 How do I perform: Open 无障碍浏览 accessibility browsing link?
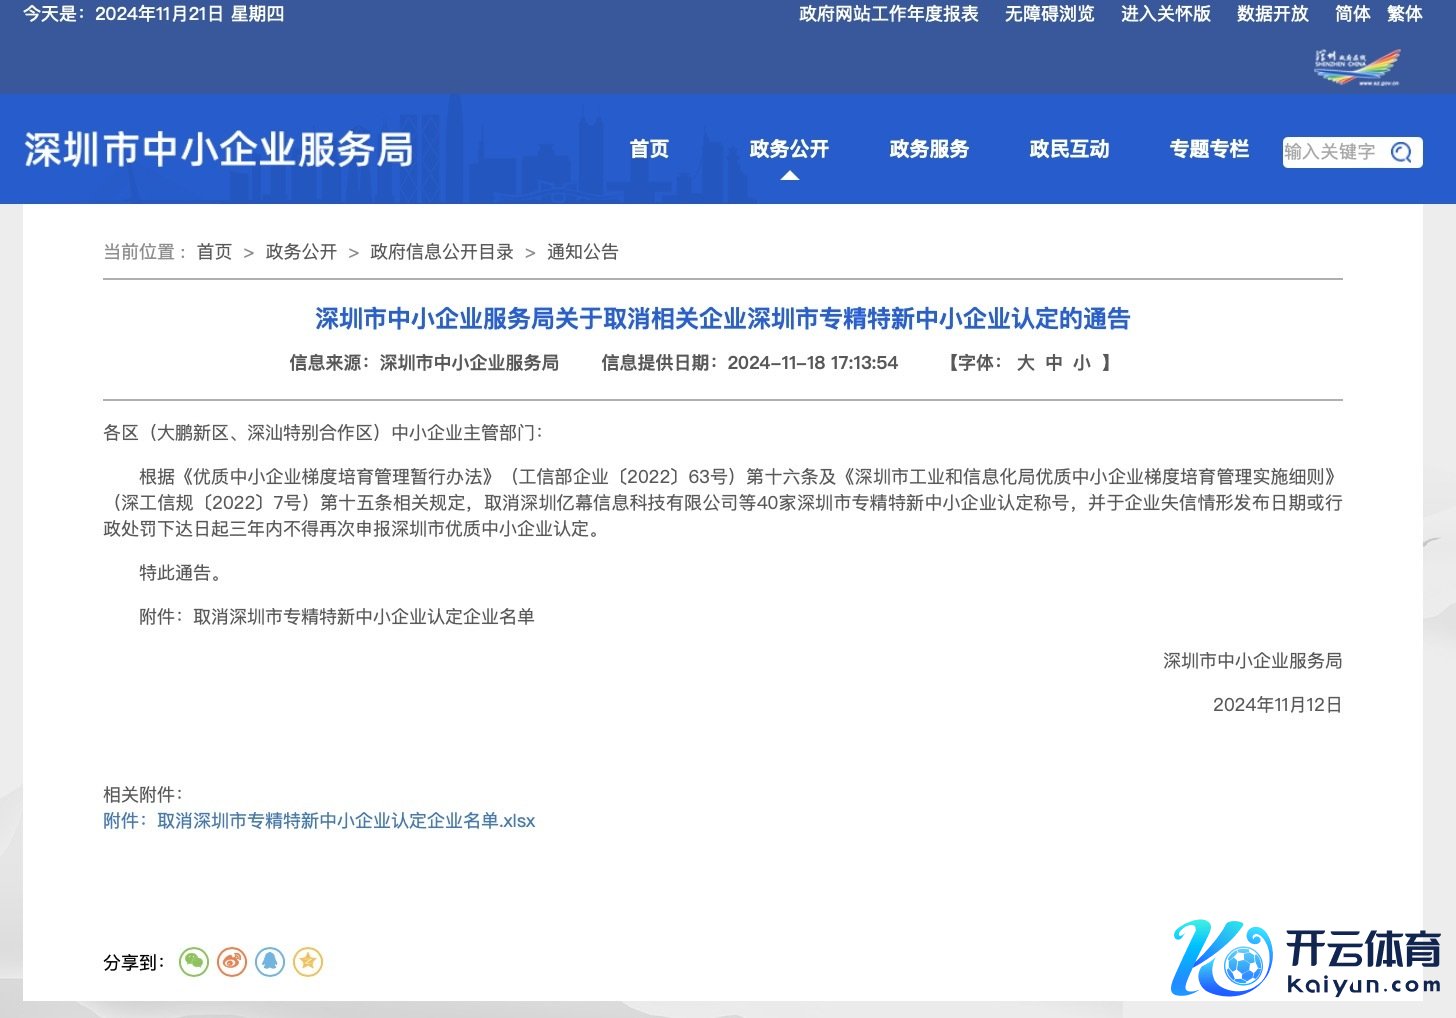coord(1049,14)
